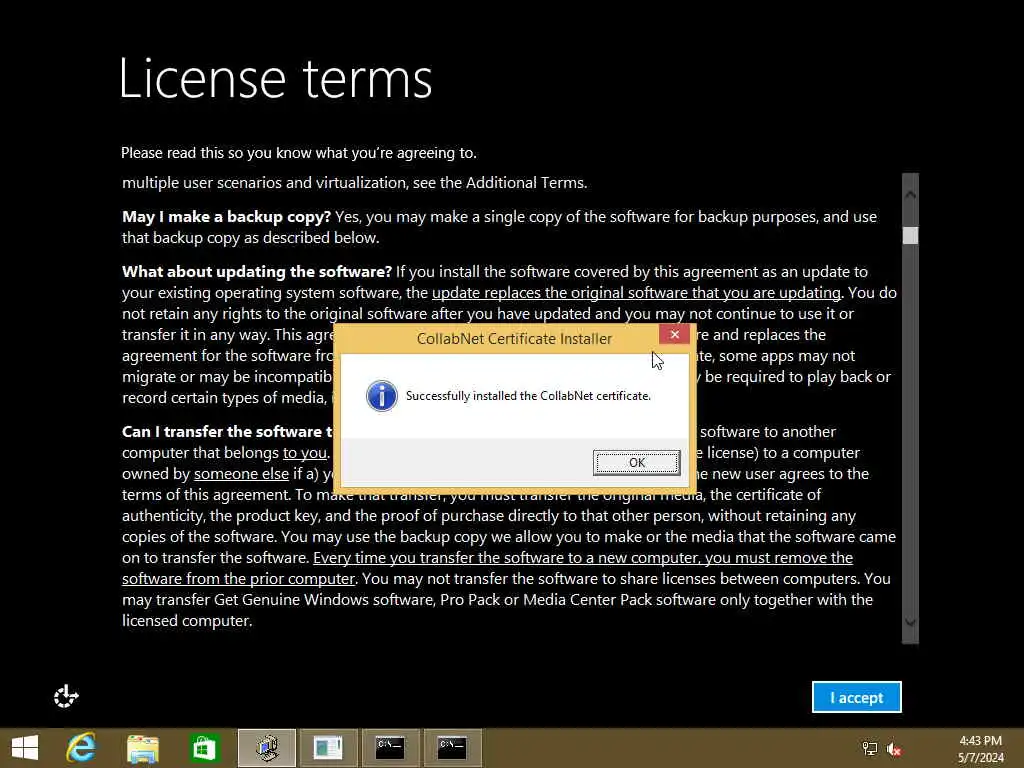Viewport: 1024px width, 768px height.
Task: Click the 'License terms' heading
Action: tap(276, 78)
